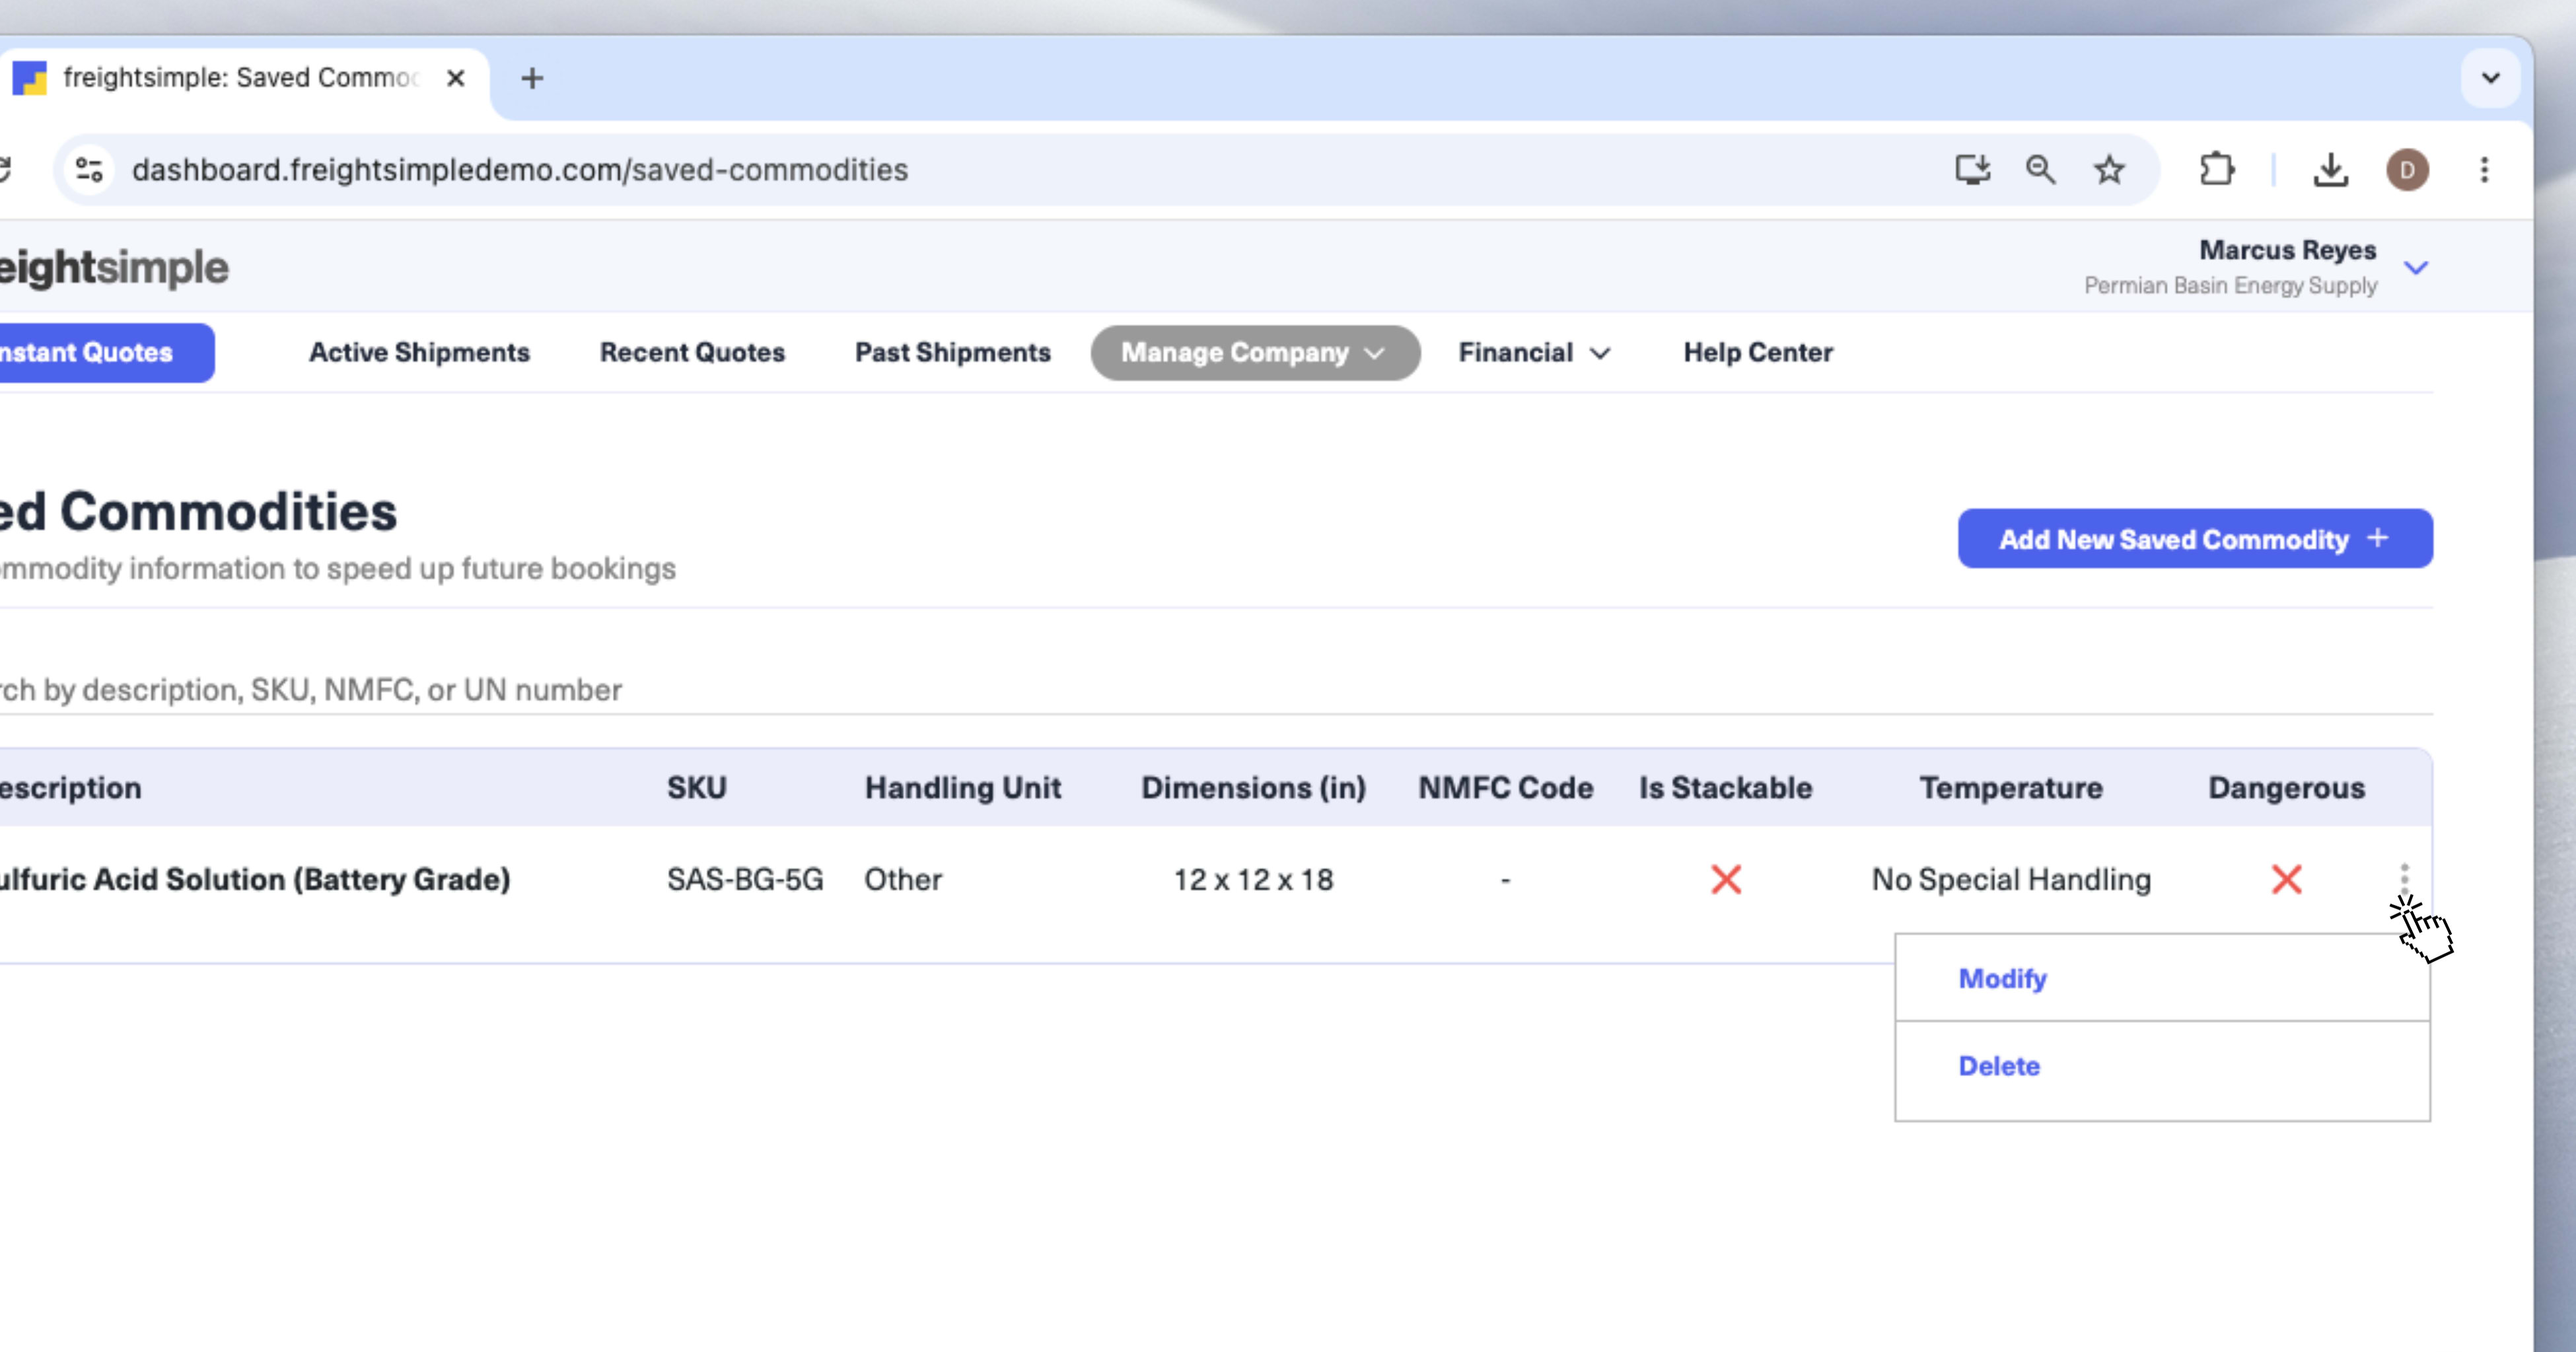Click the SKU value SAS-BG-5G
The image size is (2576, 1352).
pyautogui.click(x=745, y=880)
